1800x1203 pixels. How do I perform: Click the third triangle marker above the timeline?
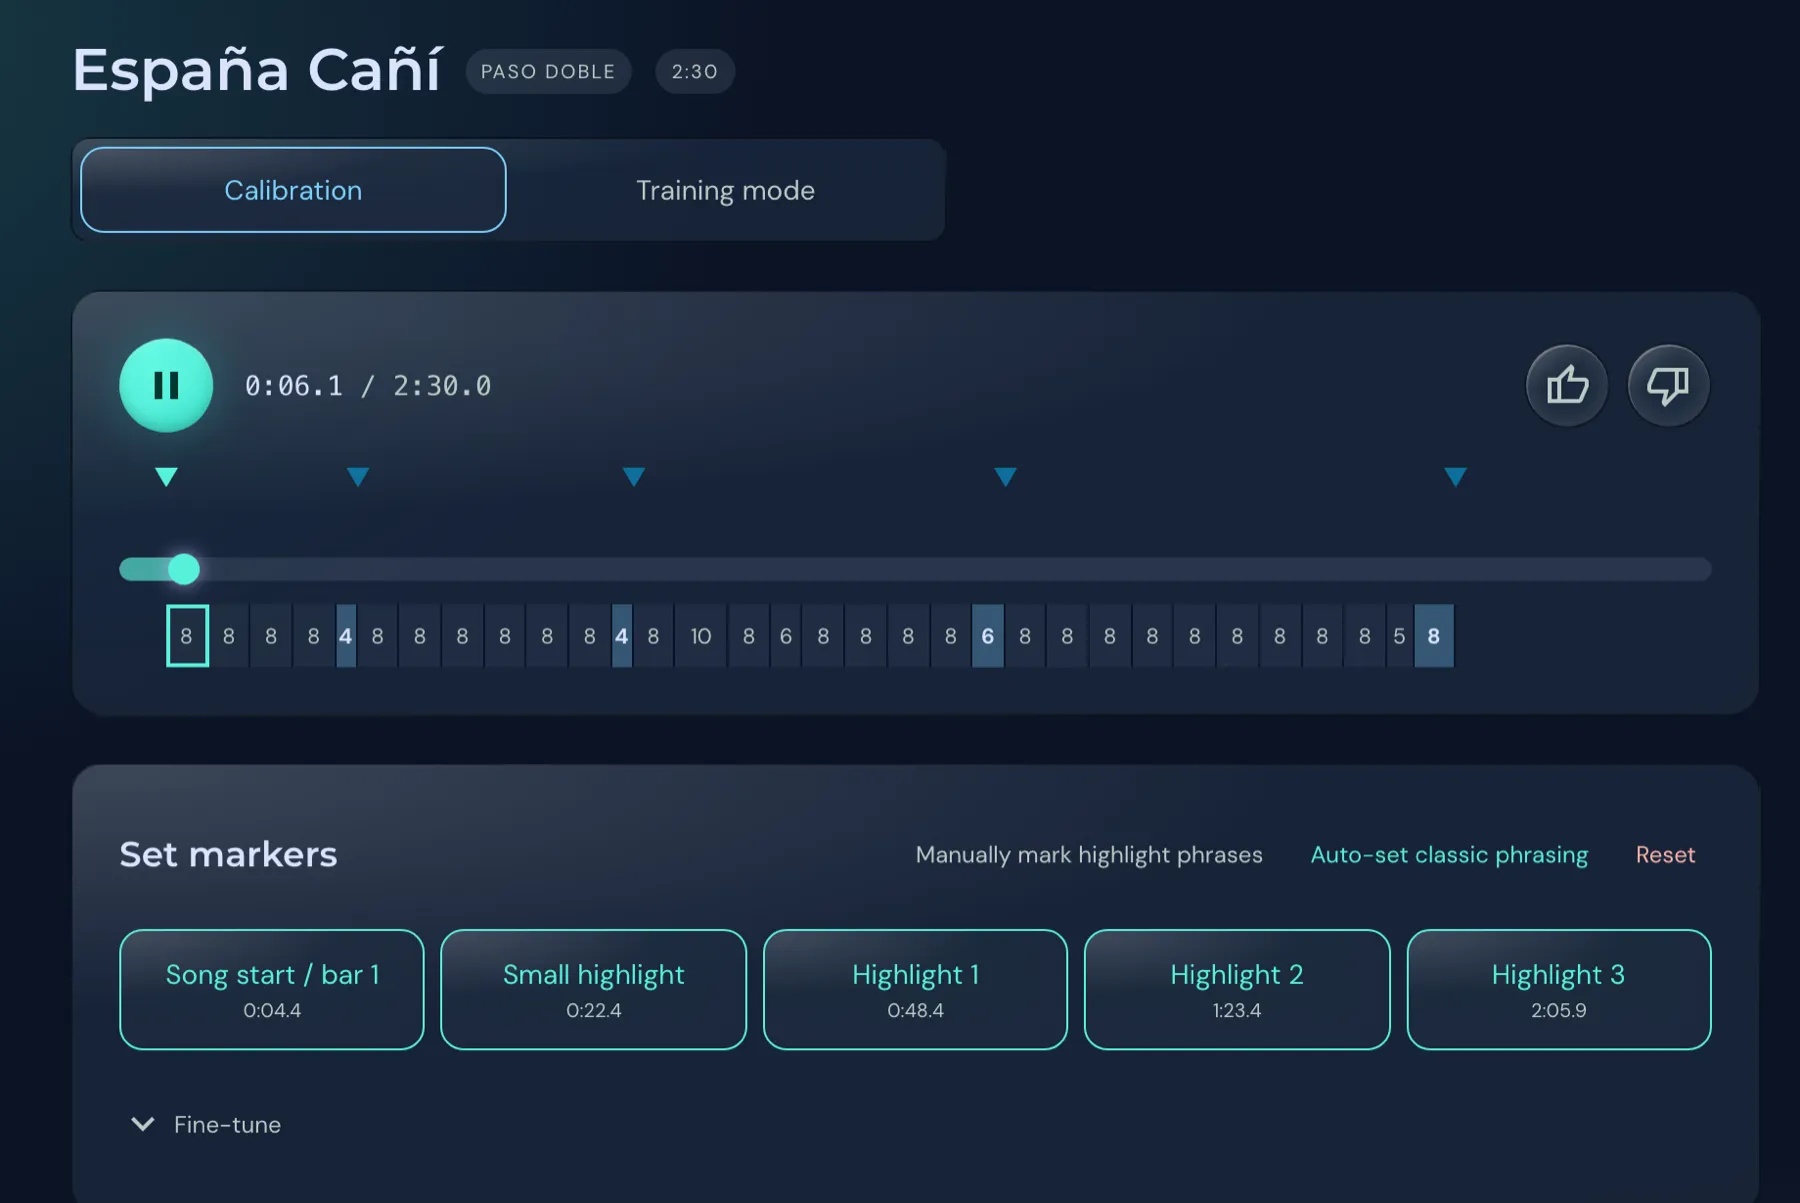coord(633,477)
